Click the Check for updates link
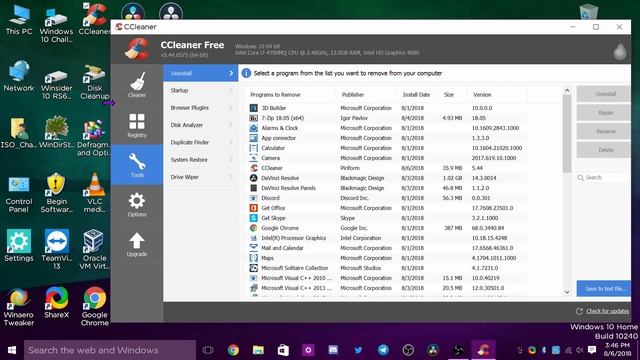640x360 pixels. tap(607, 311)
